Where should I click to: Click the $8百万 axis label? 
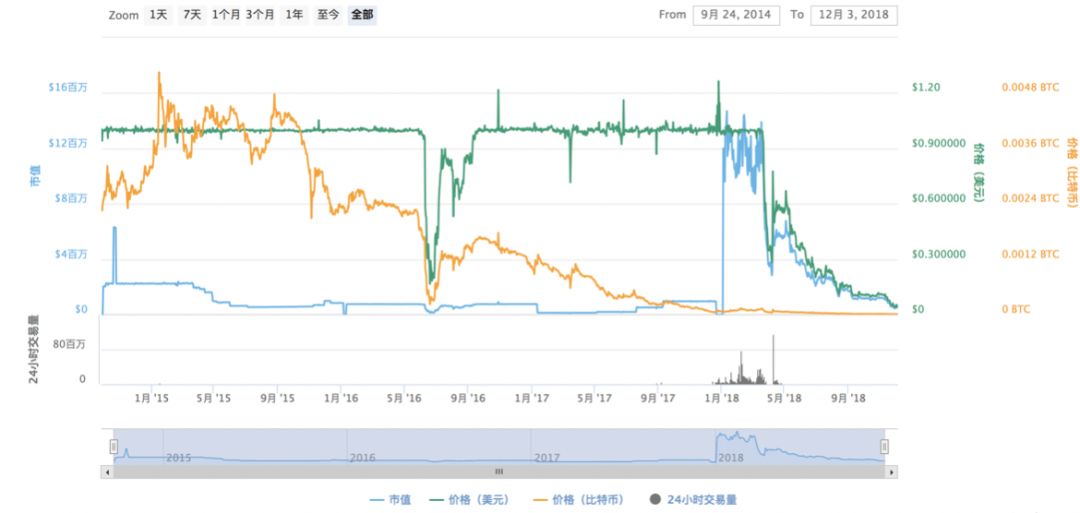click(70, 198)
